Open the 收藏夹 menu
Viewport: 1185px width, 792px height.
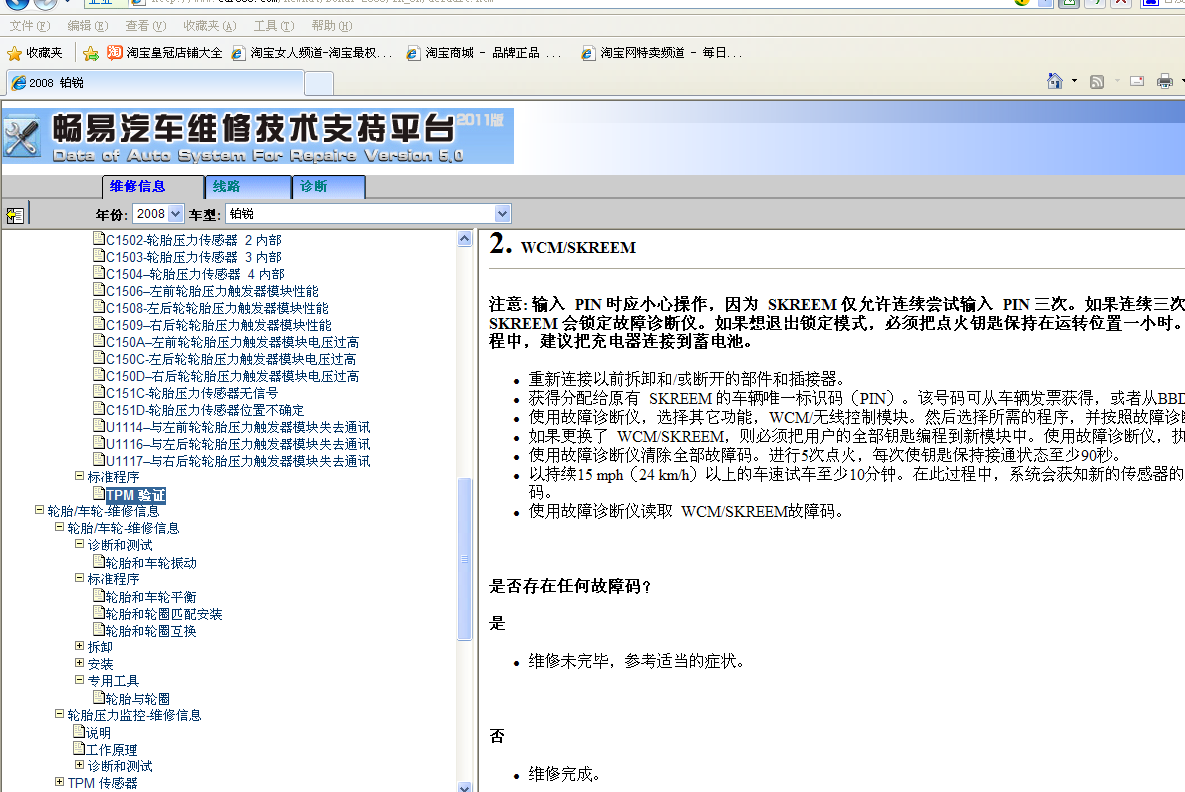click(209, 26)
